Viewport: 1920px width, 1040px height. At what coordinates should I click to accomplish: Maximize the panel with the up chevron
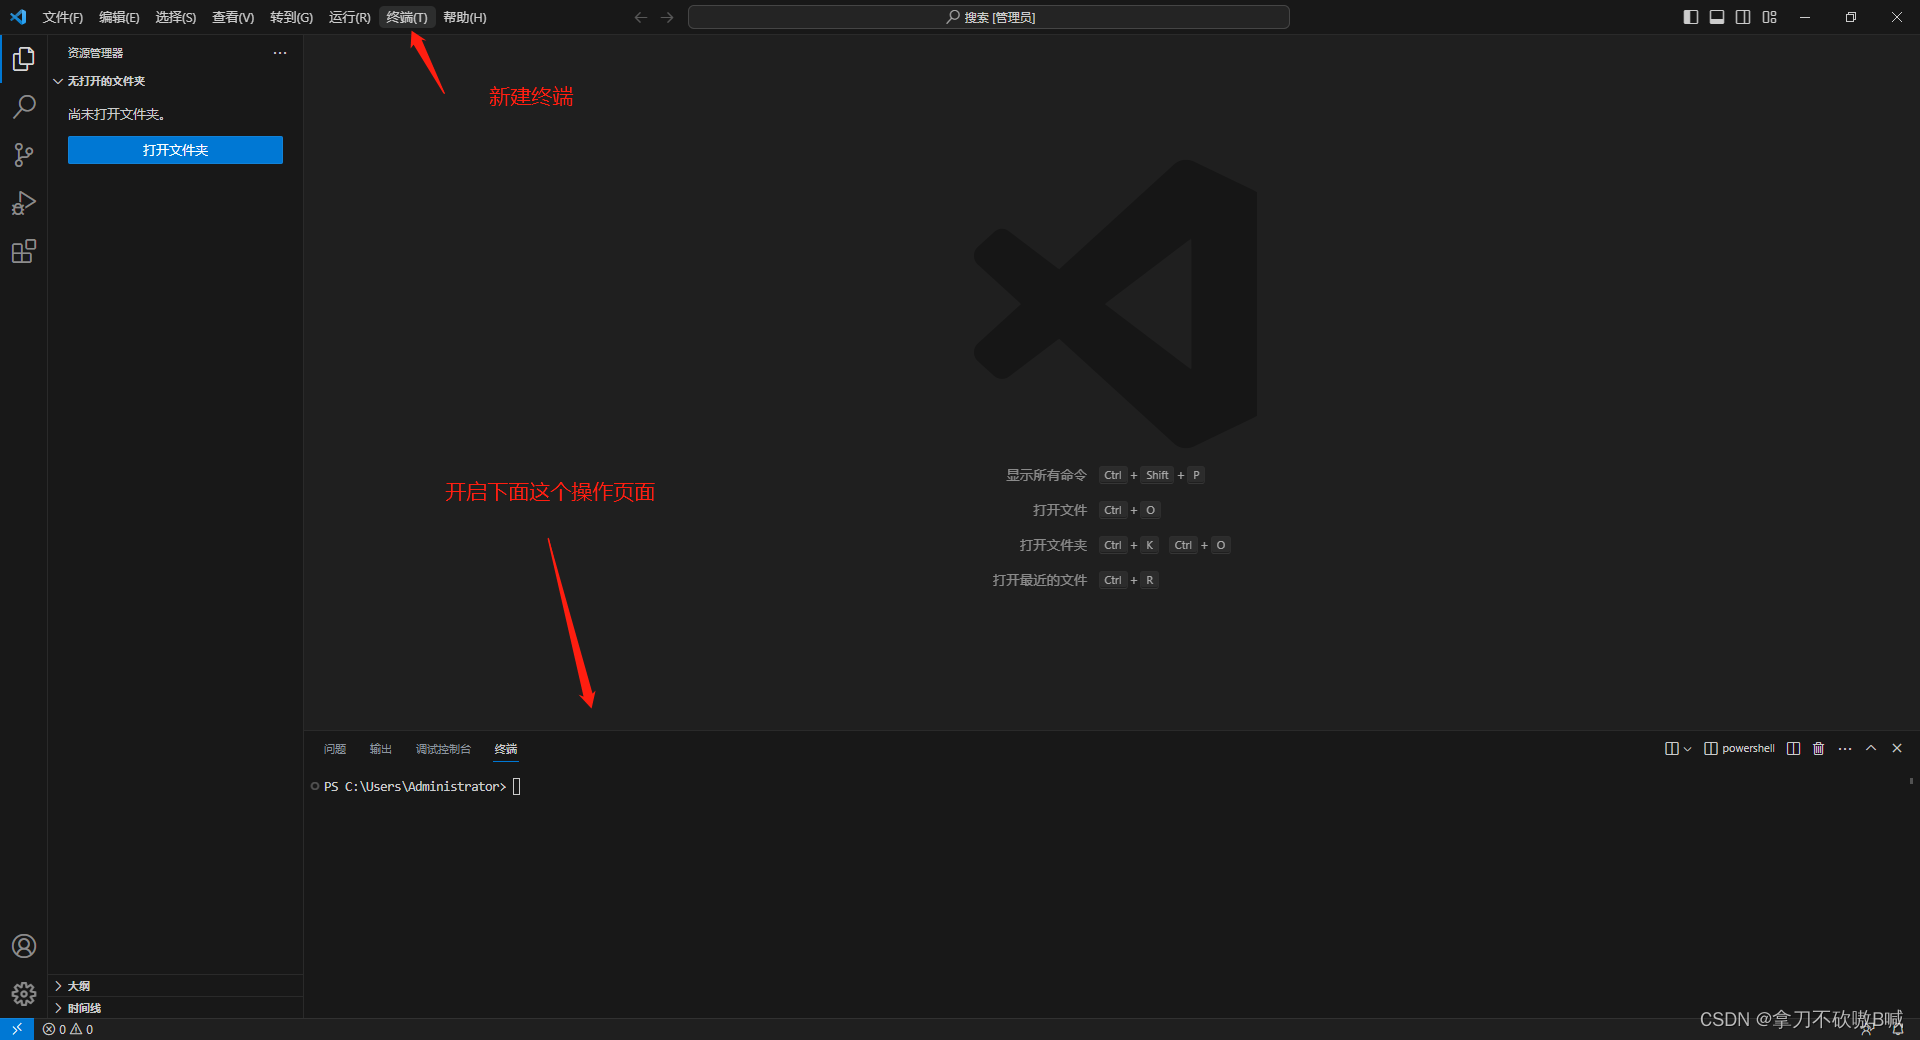[x=1871, y=748]
